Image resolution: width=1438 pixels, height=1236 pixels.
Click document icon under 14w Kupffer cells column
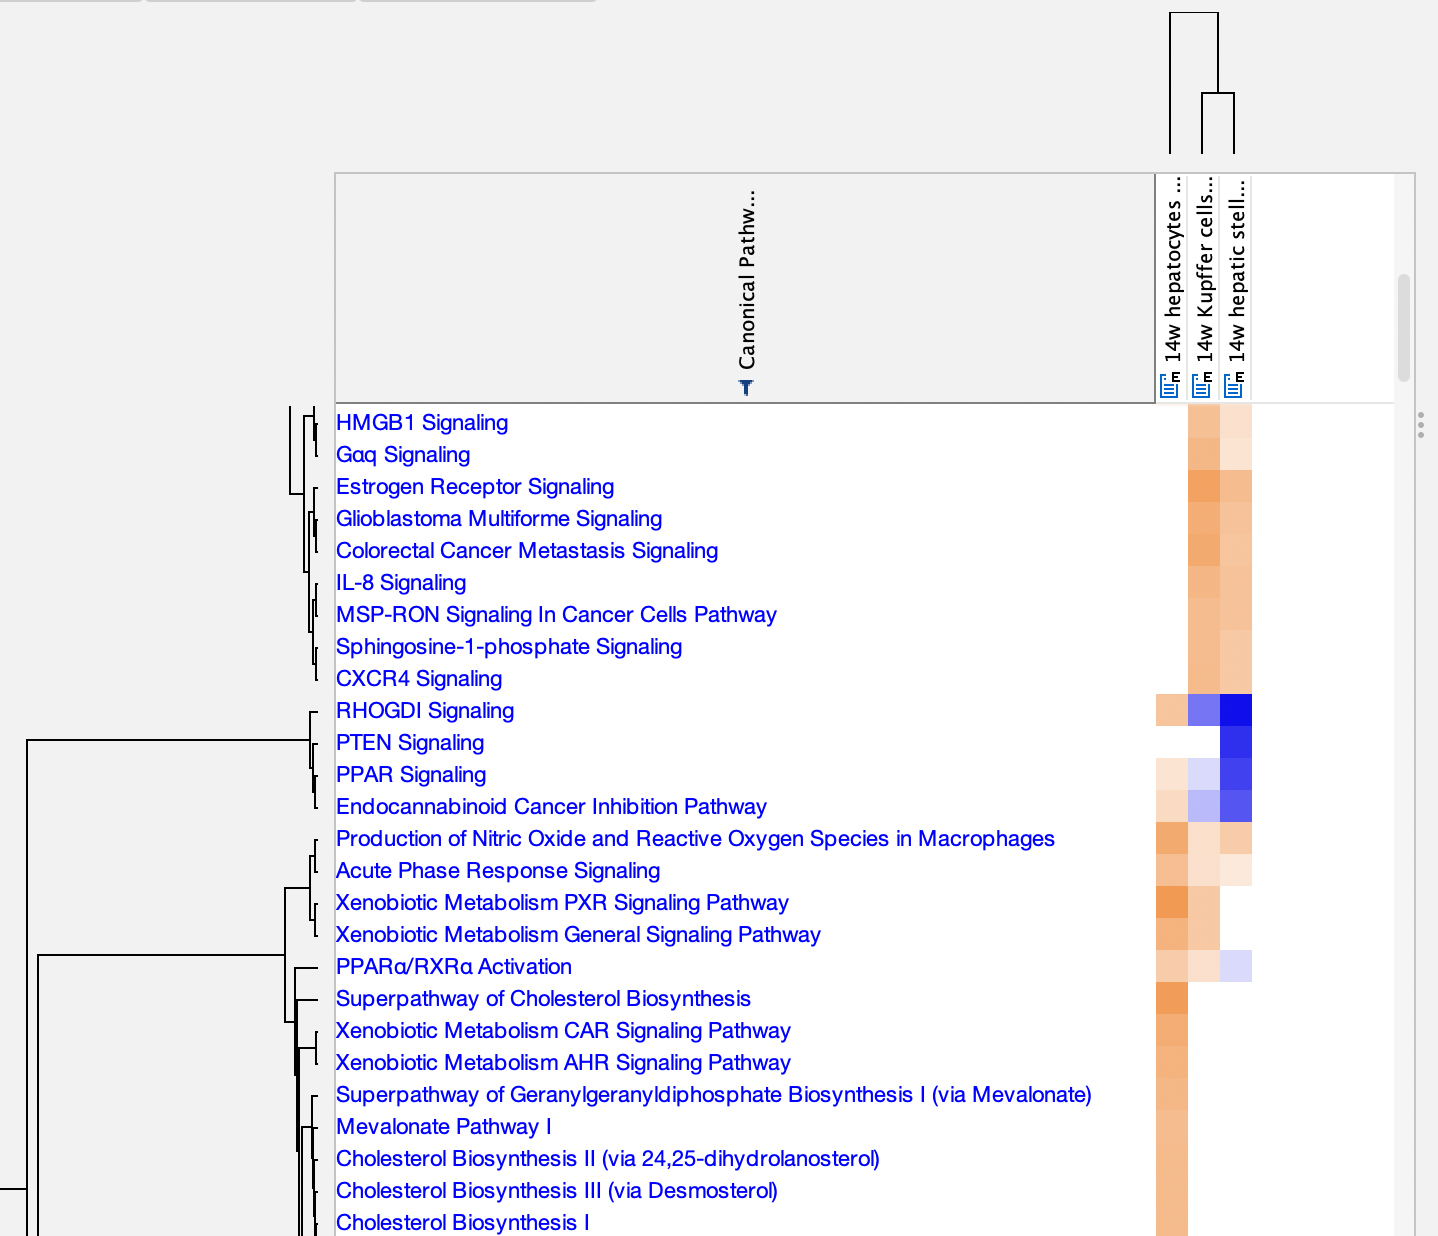point(1202,385)
